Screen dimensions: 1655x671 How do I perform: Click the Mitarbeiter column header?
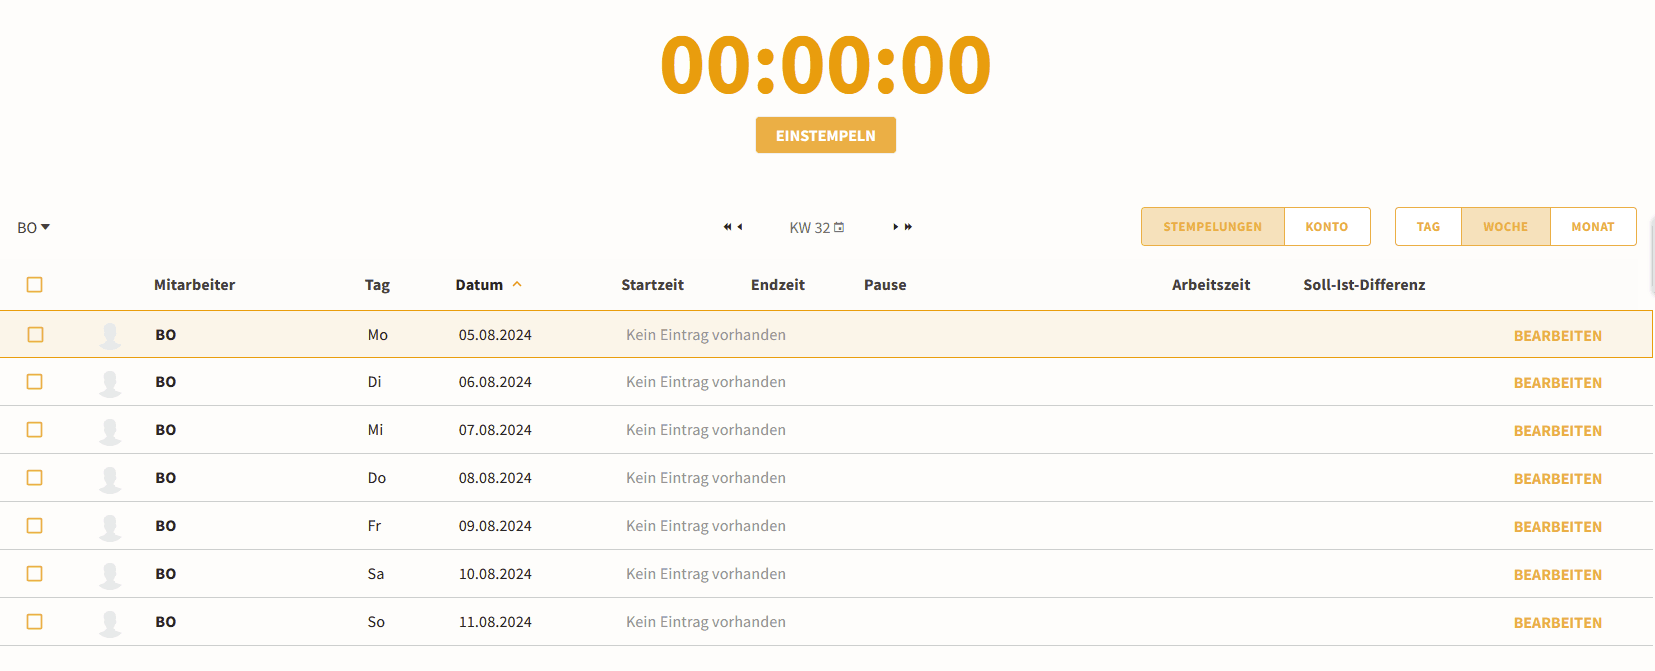click(x=194, y=285)
